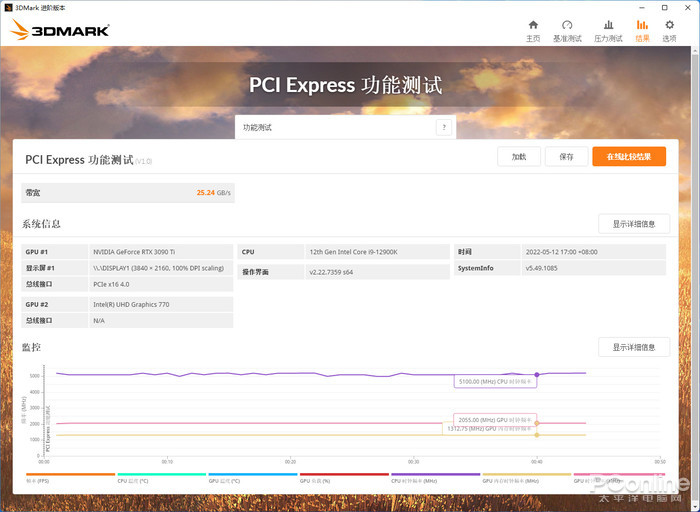The image size is (700, 512).
Task: Toggle the red GPU 负载 (%) legend series
Action: click(344, 478)
